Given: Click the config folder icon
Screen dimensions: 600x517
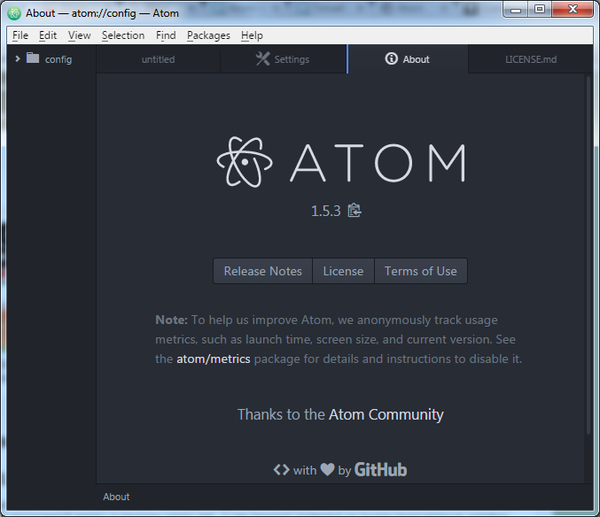Looking at the screenshot, I should click(x=33, y=59).
